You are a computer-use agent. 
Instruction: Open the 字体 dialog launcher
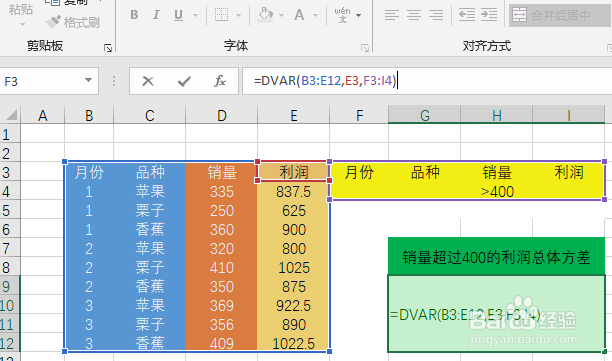[365, 48]
